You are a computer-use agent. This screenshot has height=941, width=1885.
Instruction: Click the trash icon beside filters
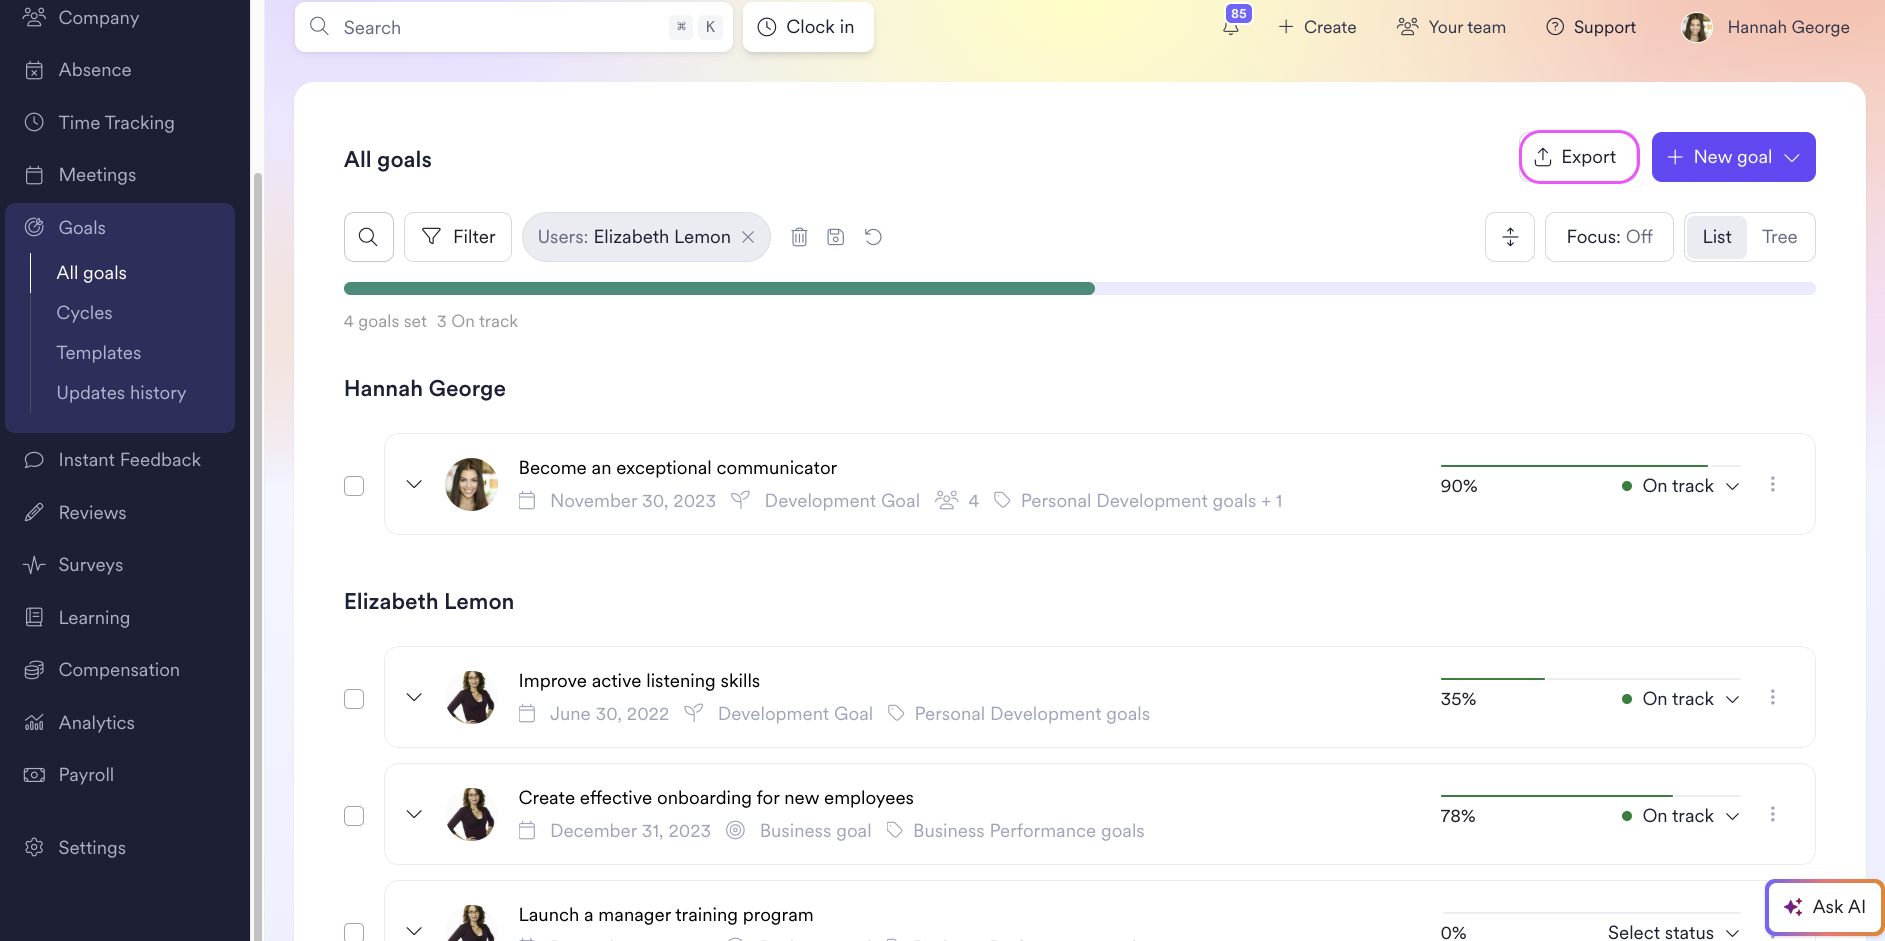[799, 237]
